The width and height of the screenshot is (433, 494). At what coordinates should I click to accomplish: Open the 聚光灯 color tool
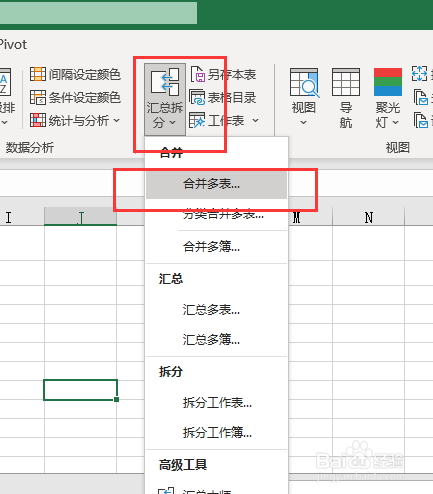(x=387, y=82)
